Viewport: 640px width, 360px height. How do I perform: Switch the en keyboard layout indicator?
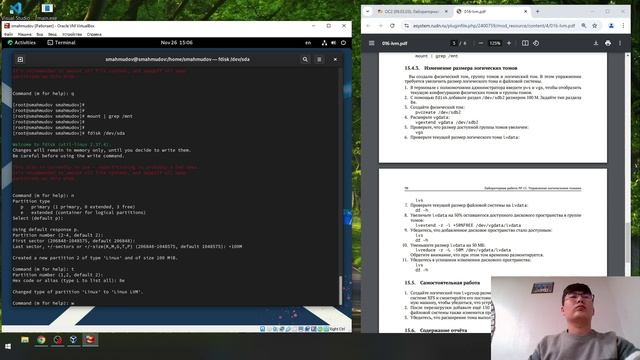coord(308,42)
